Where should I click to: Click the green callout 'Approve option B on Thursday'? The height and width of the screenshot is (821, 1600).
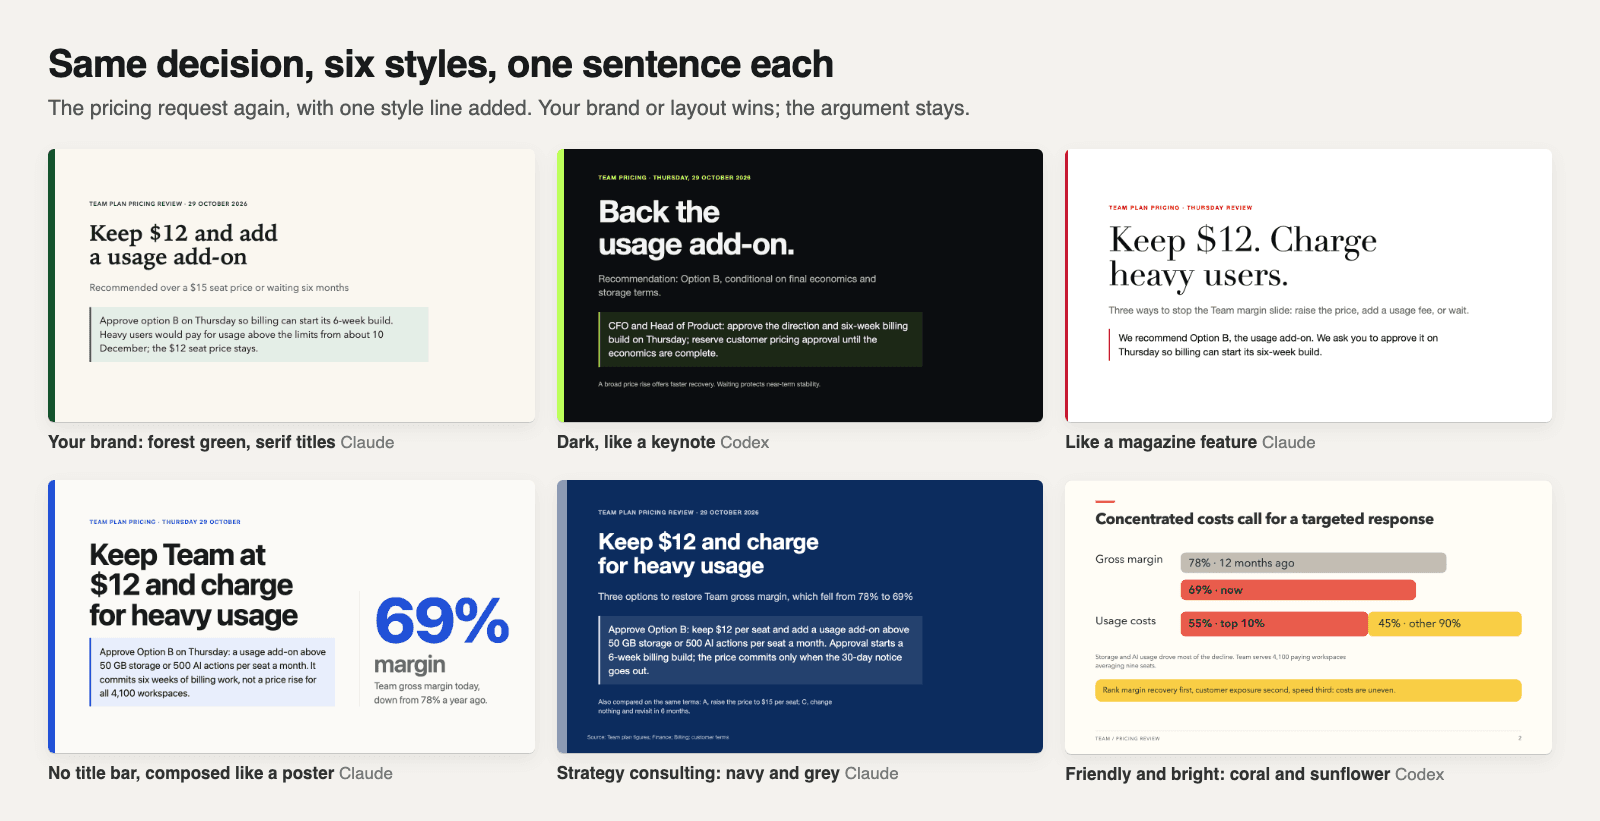[x=259, y=335]
